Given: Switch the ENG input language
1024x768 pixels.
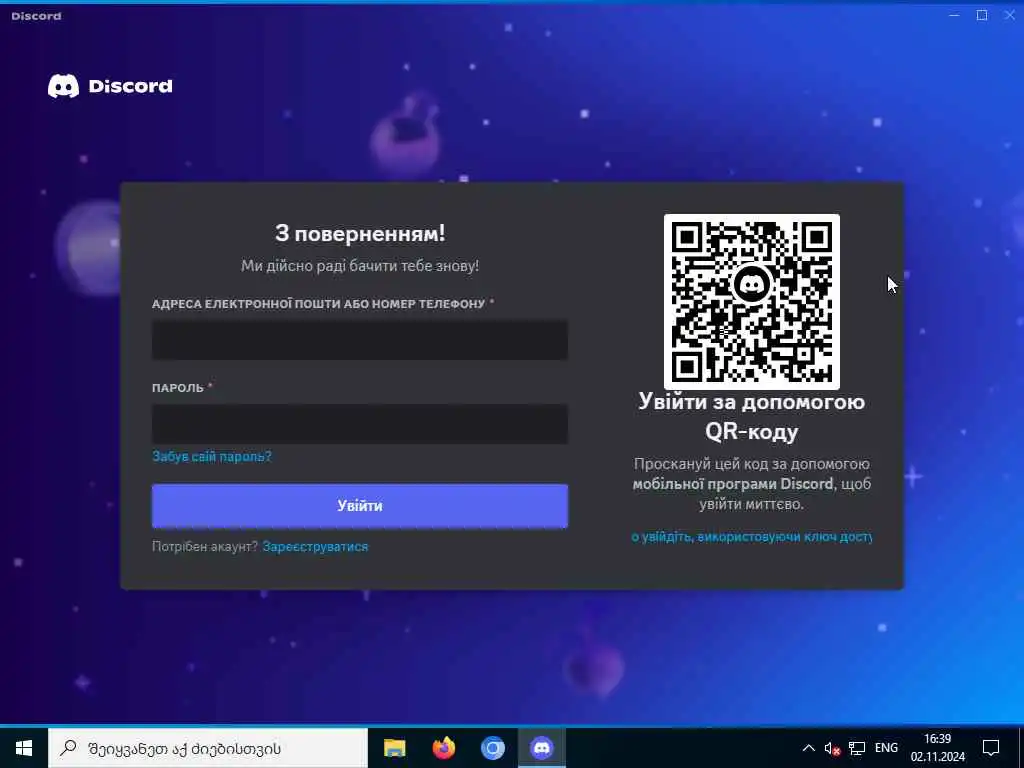Looking at the screenshot, I should pos(886,748).
